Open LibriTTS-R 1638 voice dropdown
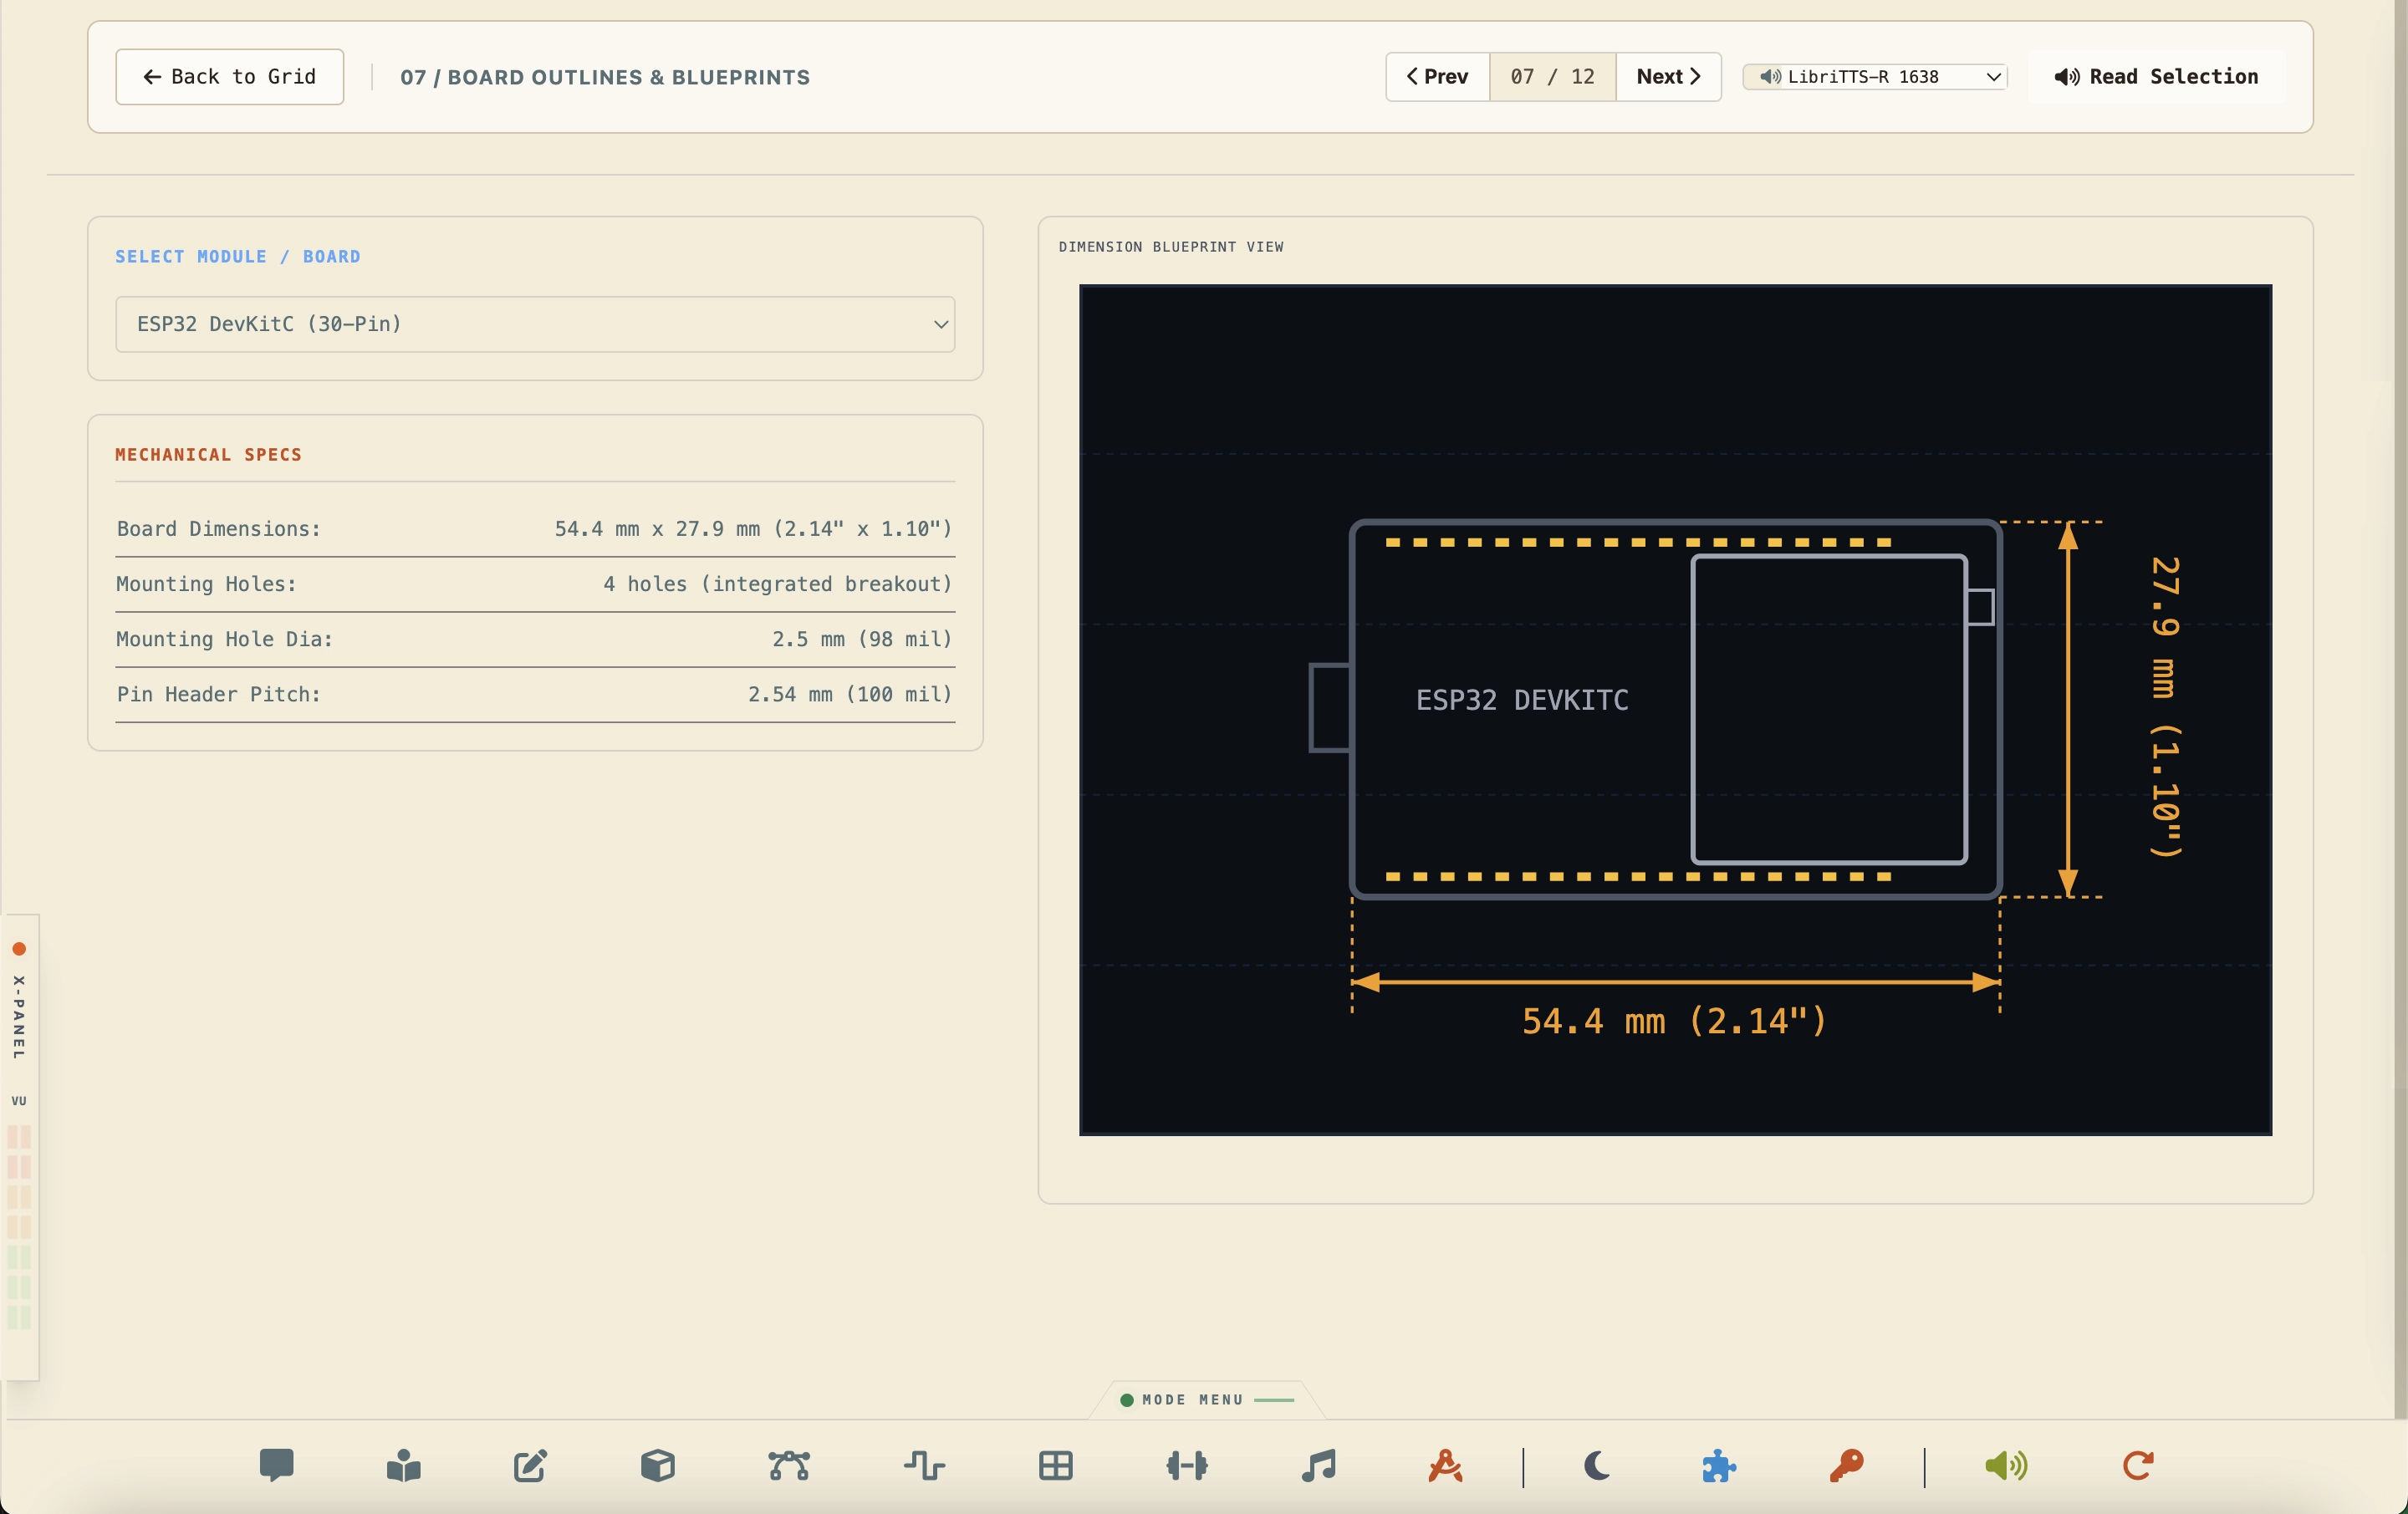This screenshot has width=2408, height=1514. pyautogui.click(x=1875, y=76)
